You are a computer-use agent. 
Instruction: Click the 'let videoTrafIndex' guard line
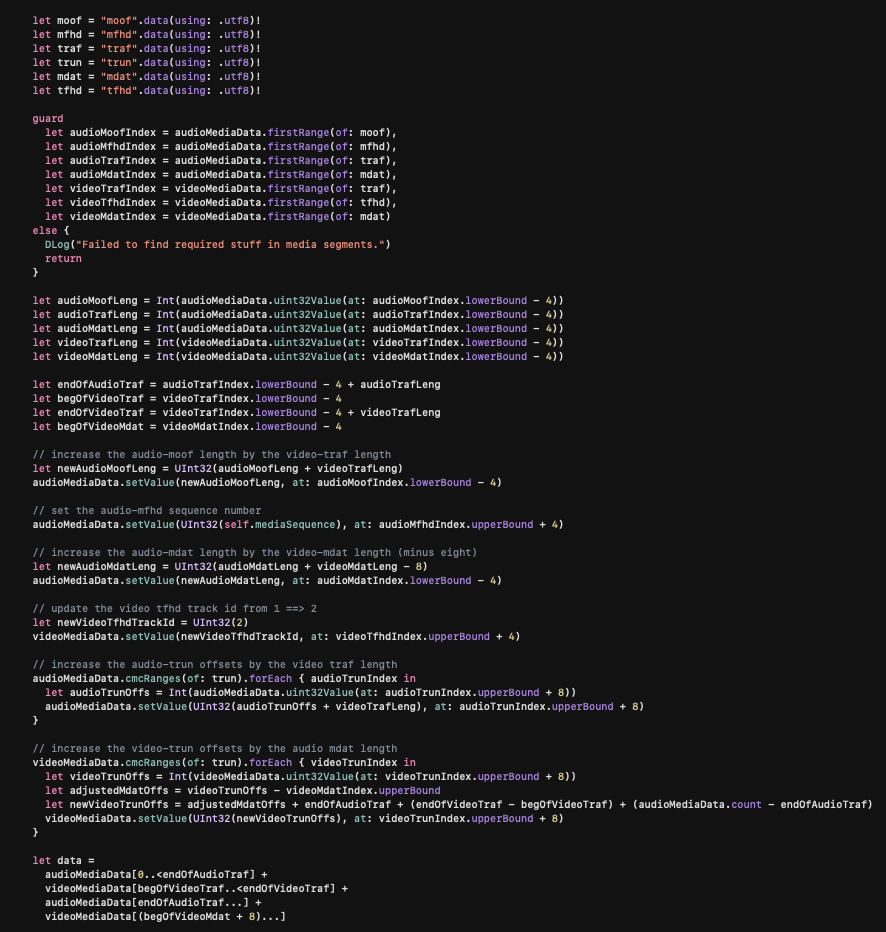(x=221, y=188)
